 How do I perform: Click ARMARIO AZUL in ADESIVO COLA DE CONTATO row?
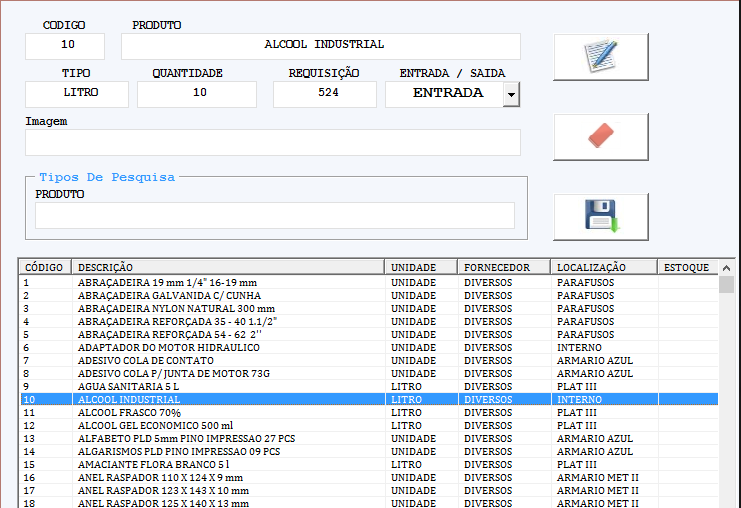(x=595, y=361)
